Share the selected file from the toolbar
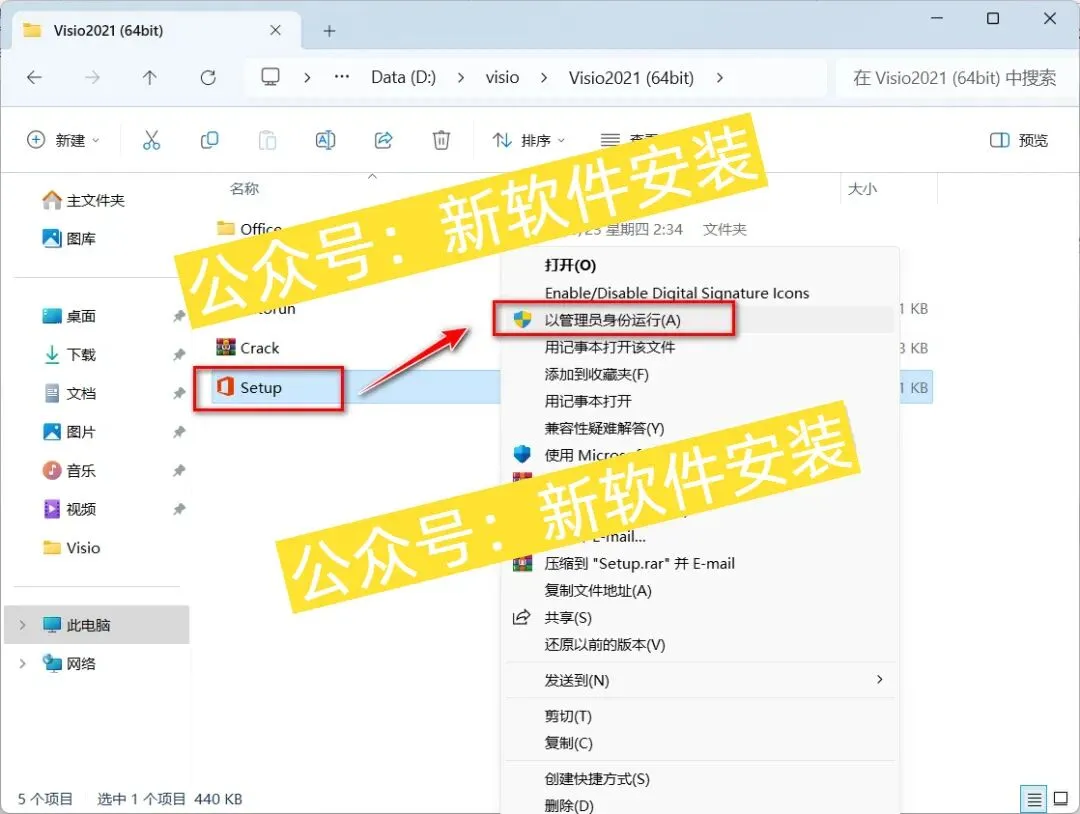Viewport: 1080px width, 814px height. [x=384, y=140]
